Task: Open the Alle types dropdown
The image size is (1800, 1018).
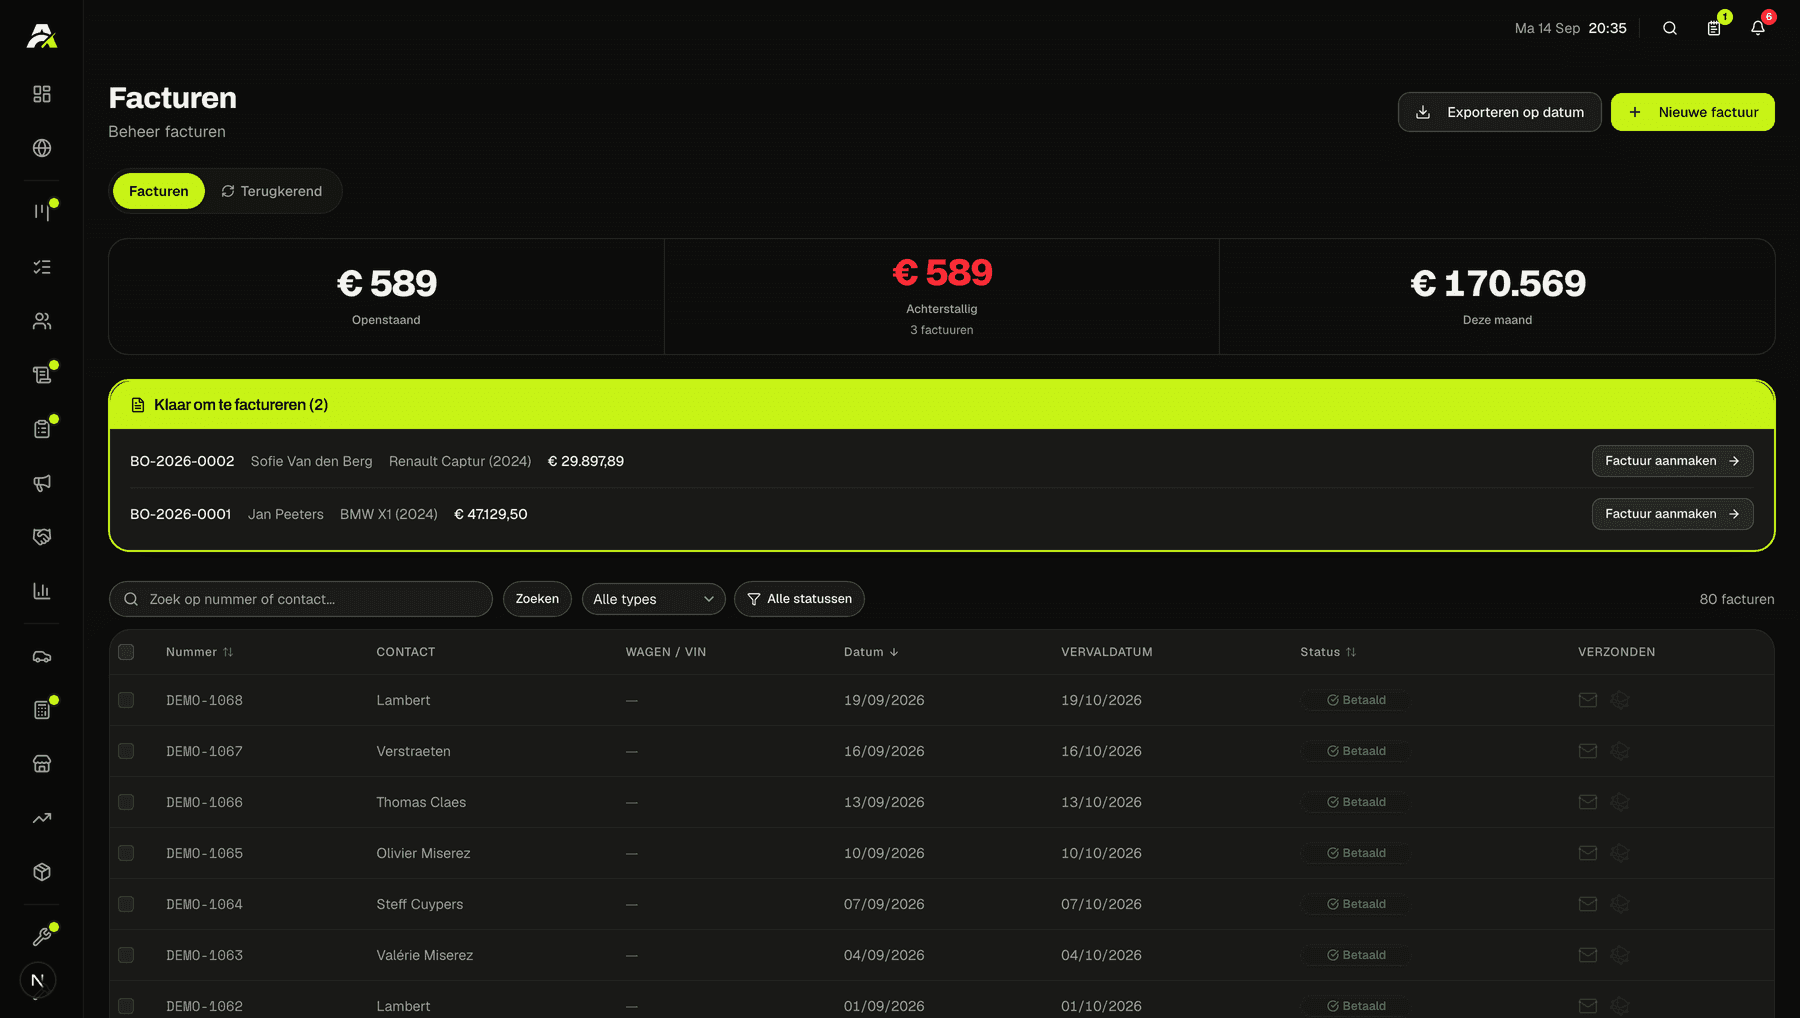Action: pos(654,599)
